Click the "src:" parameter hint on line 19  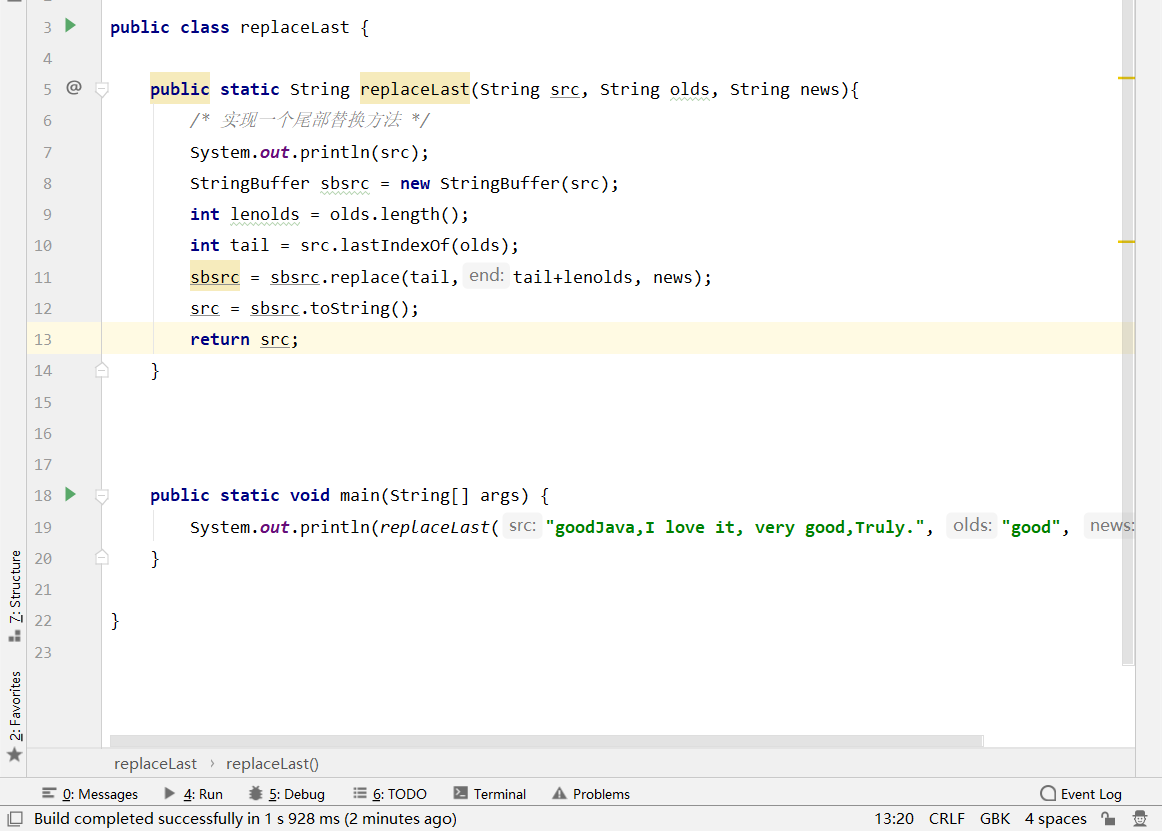click(x=522, y=526)
